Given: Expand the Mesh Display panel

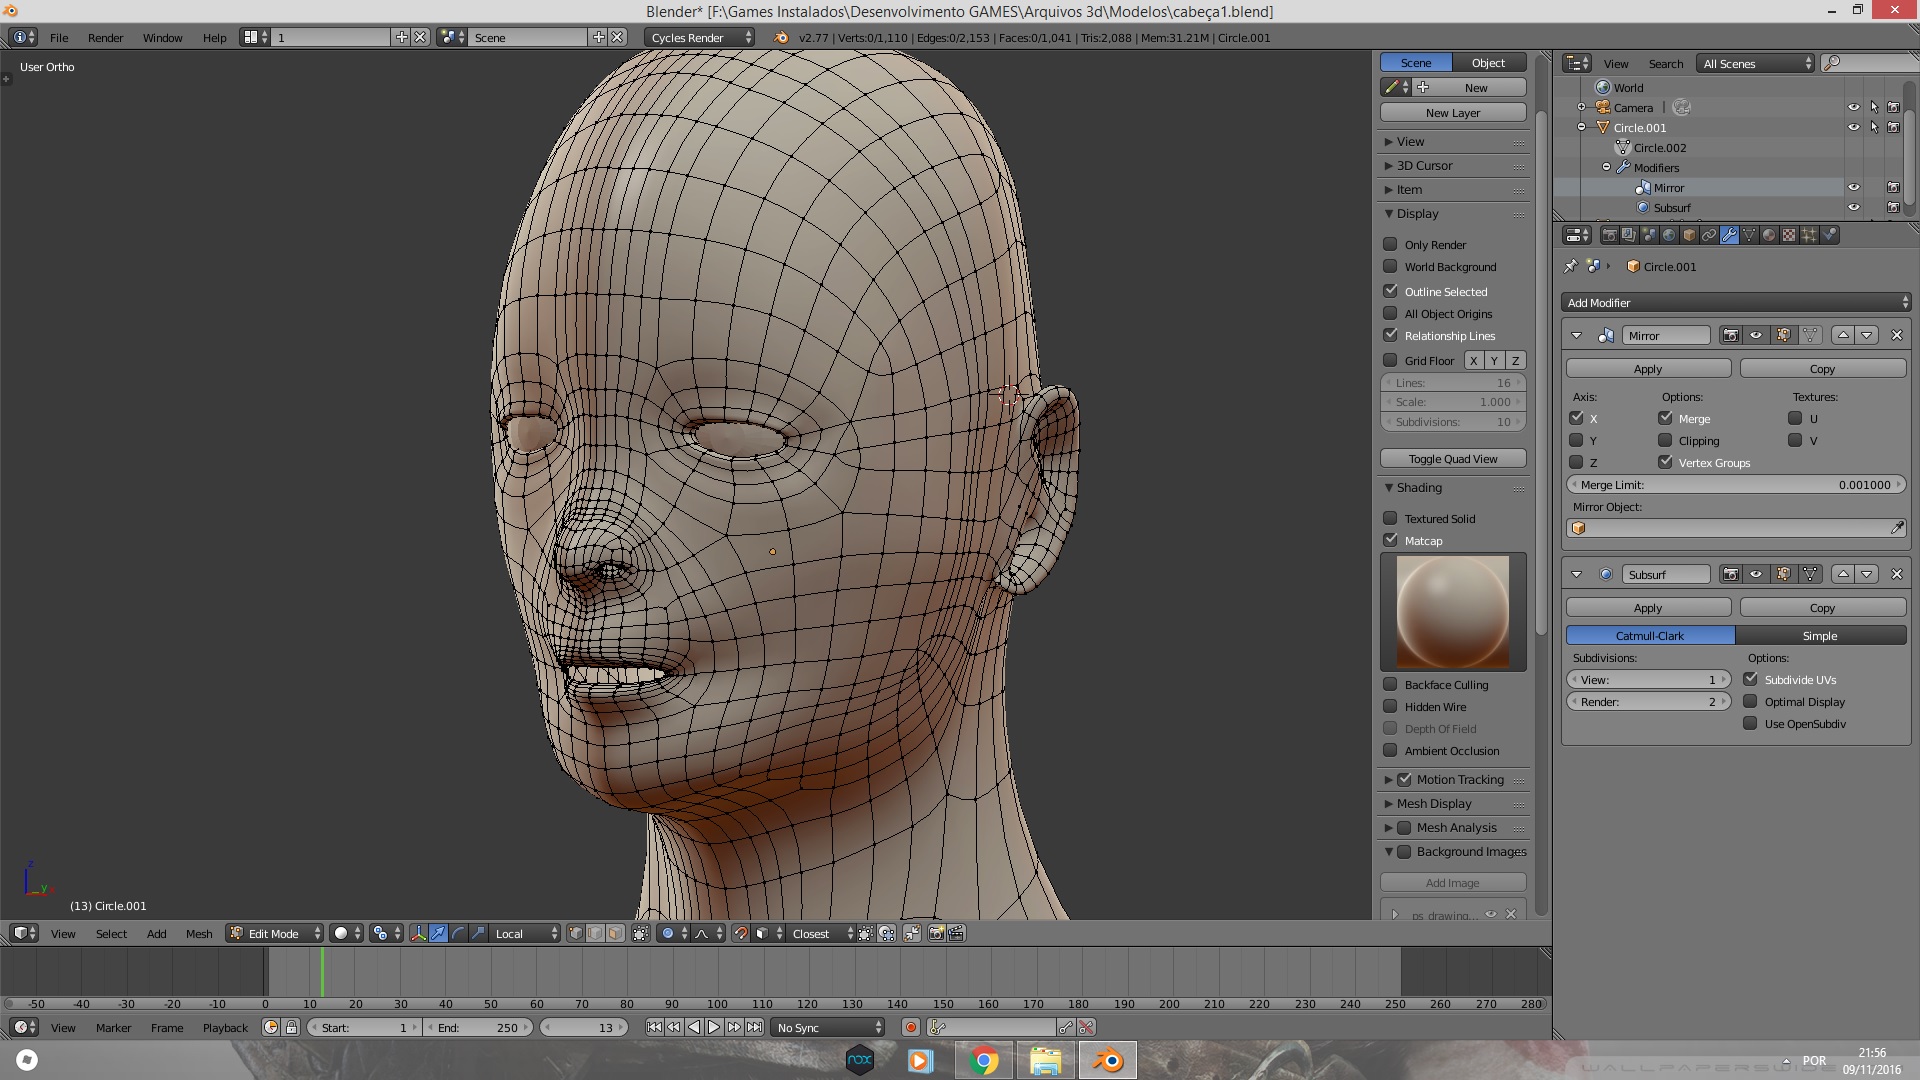Looking at the screenshot, I should (1454, 803).
